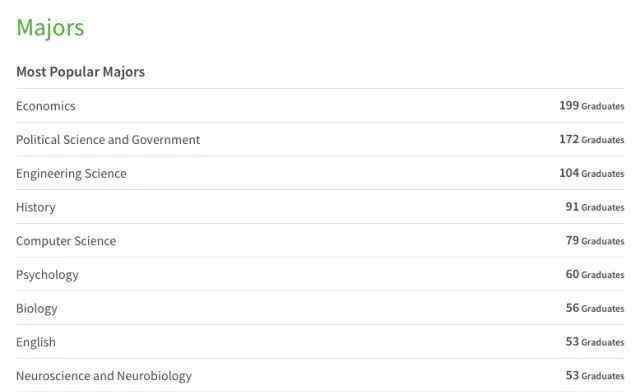Select Political Science and Government major
Image resolution: width=640 pixels, height=392 pixels.
tap(108, 140)
